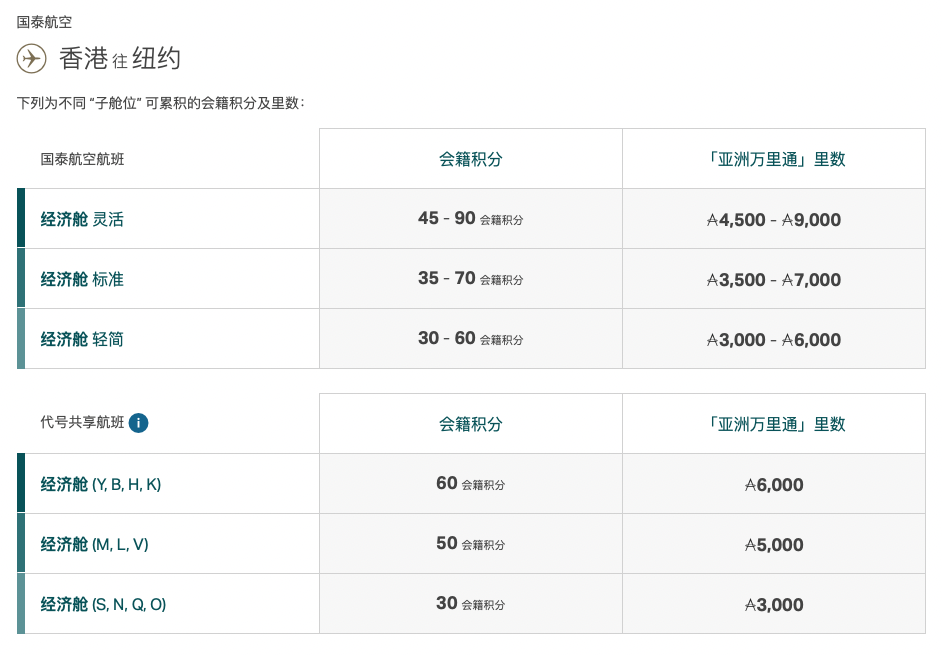Click the 香港 往 纽约 route heading
This screenshot has height=655, width=942.
[120, 59]
